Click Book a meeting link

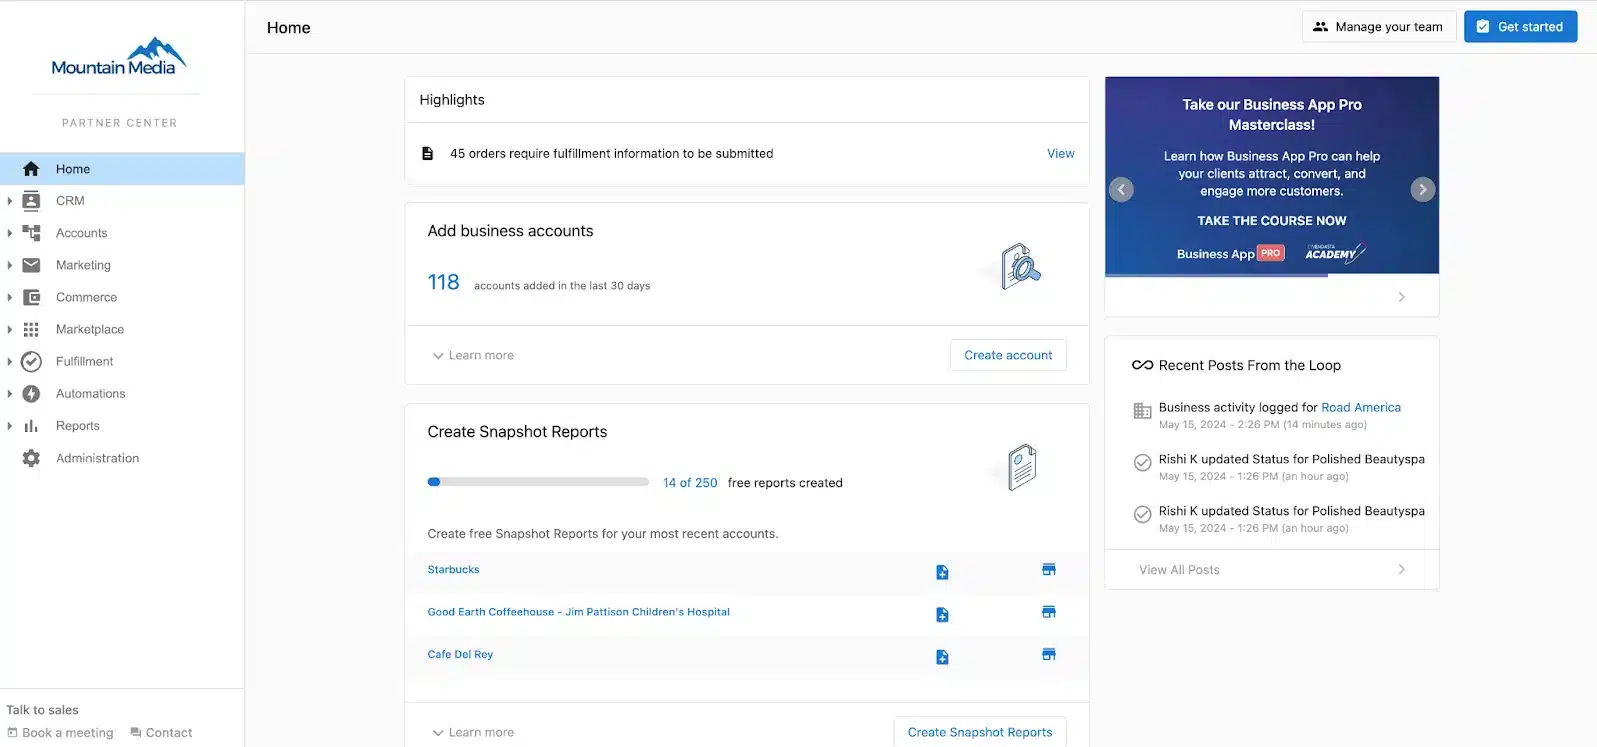(60, 733)
